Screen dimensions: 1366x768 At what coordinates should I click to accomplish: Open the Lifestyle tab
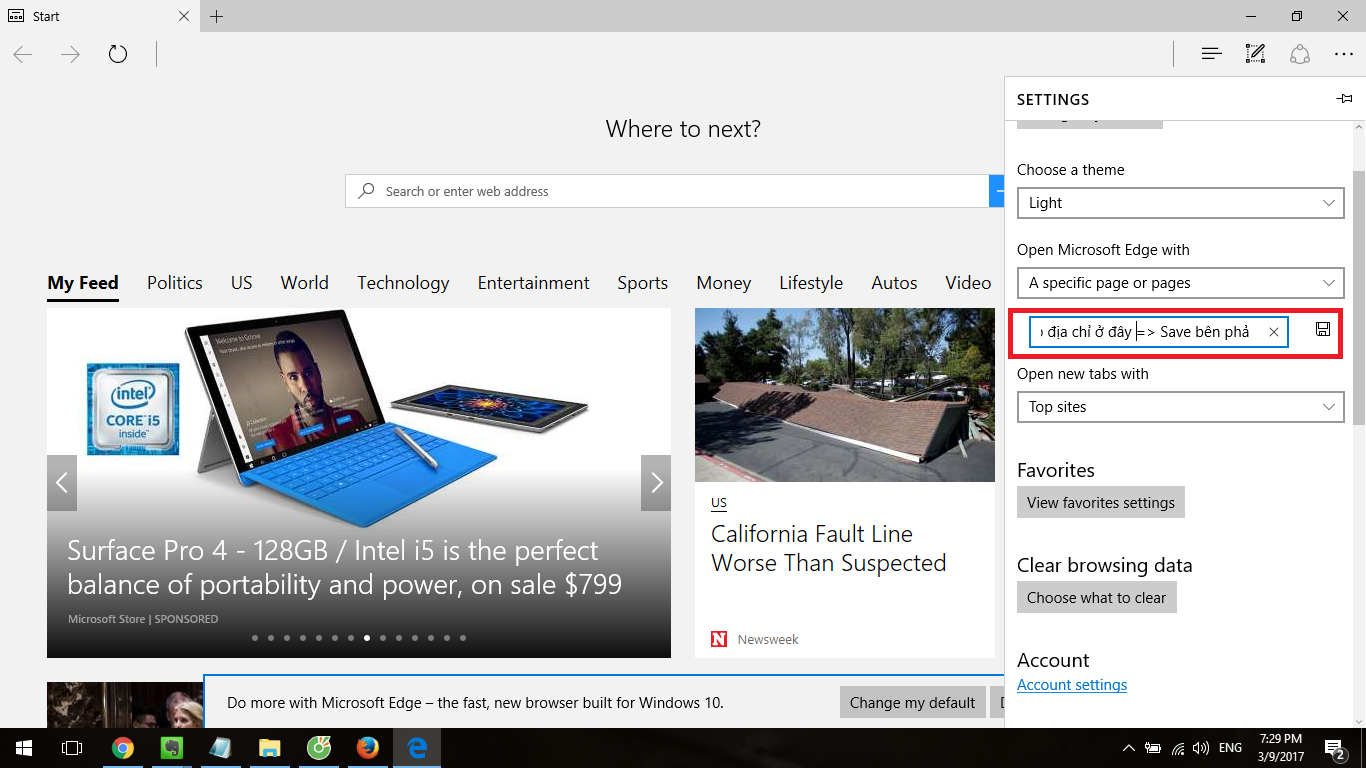[811, 283]
